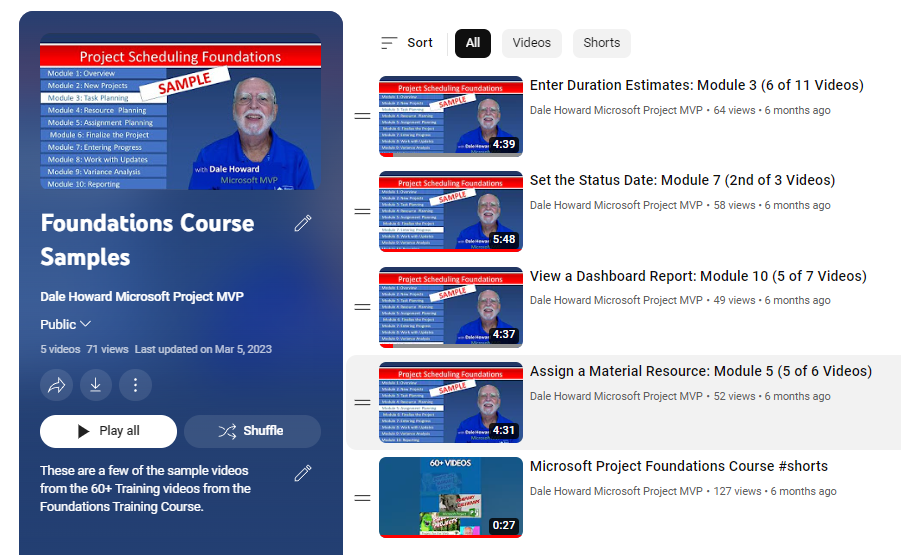901x555 pixels.
Task: Click the Shuffle button
Action: (x=252, y=431)
